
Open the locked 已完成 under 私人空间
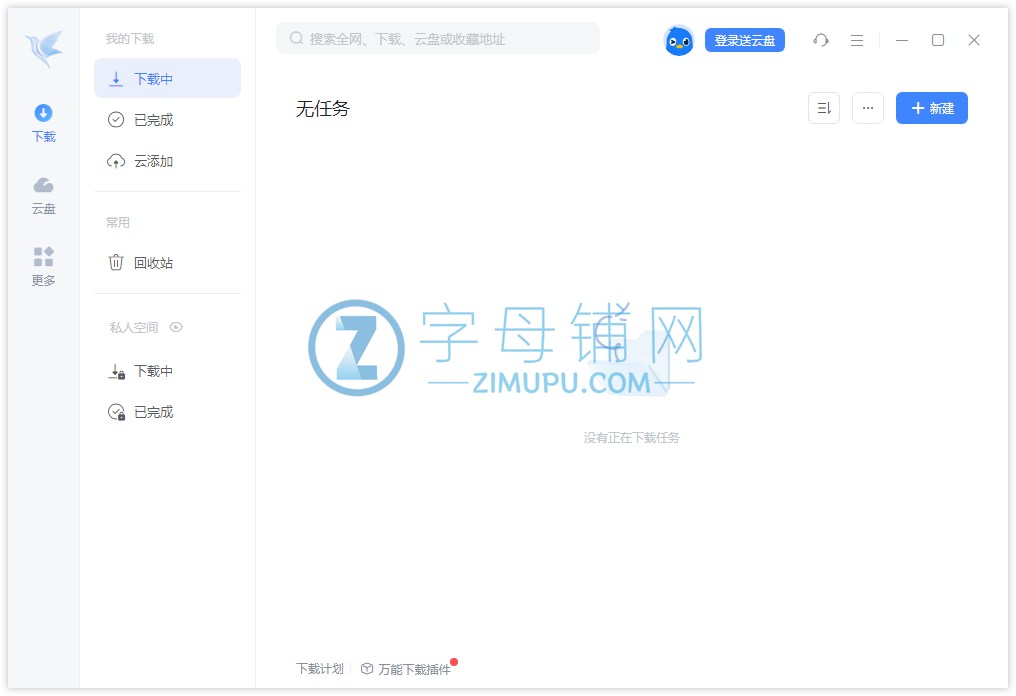click(167, 412)
